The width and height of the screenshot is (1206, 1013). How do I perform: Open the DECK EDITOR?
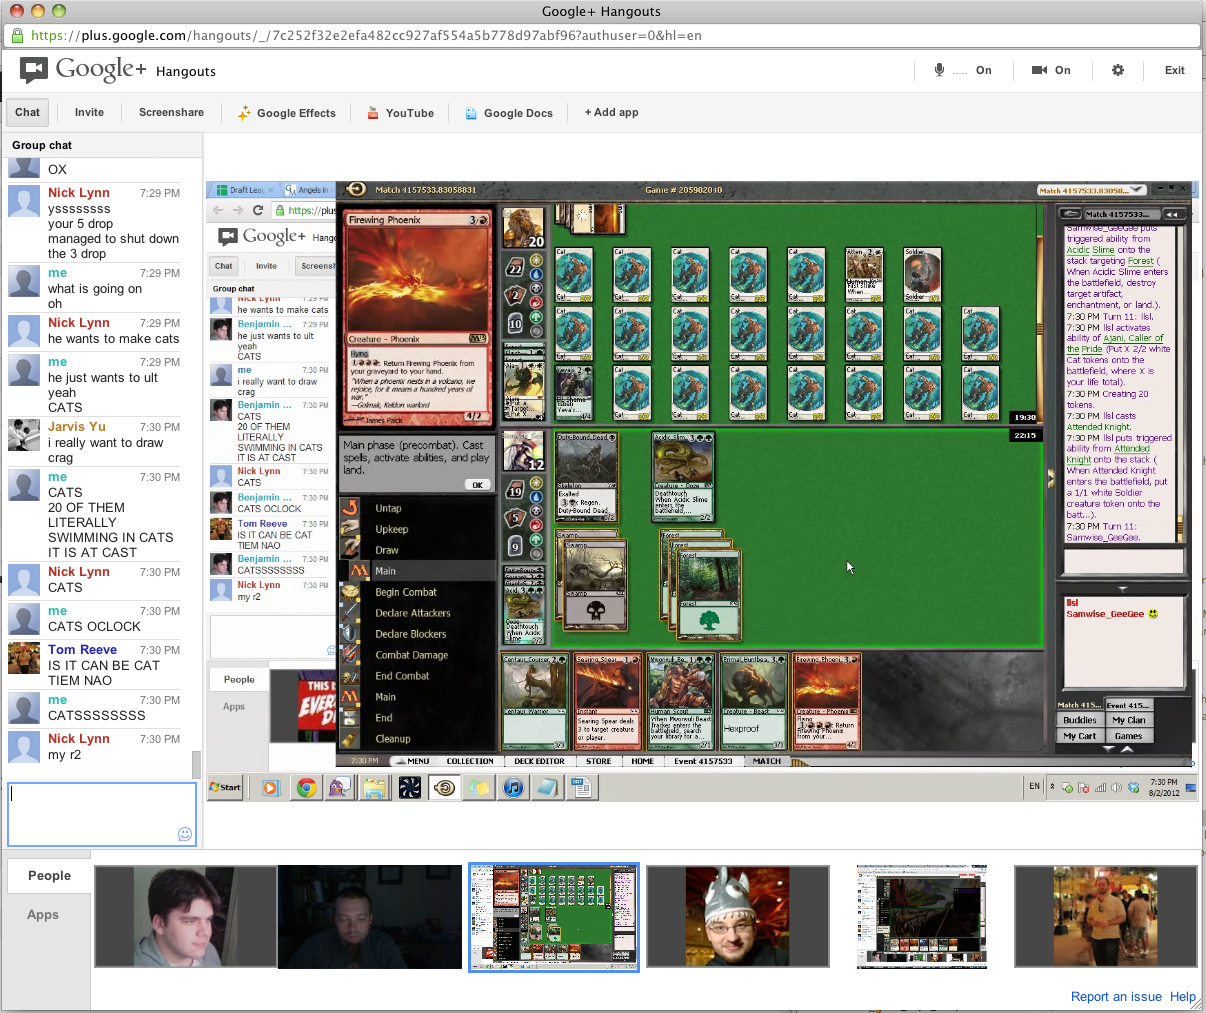(540, 761)
